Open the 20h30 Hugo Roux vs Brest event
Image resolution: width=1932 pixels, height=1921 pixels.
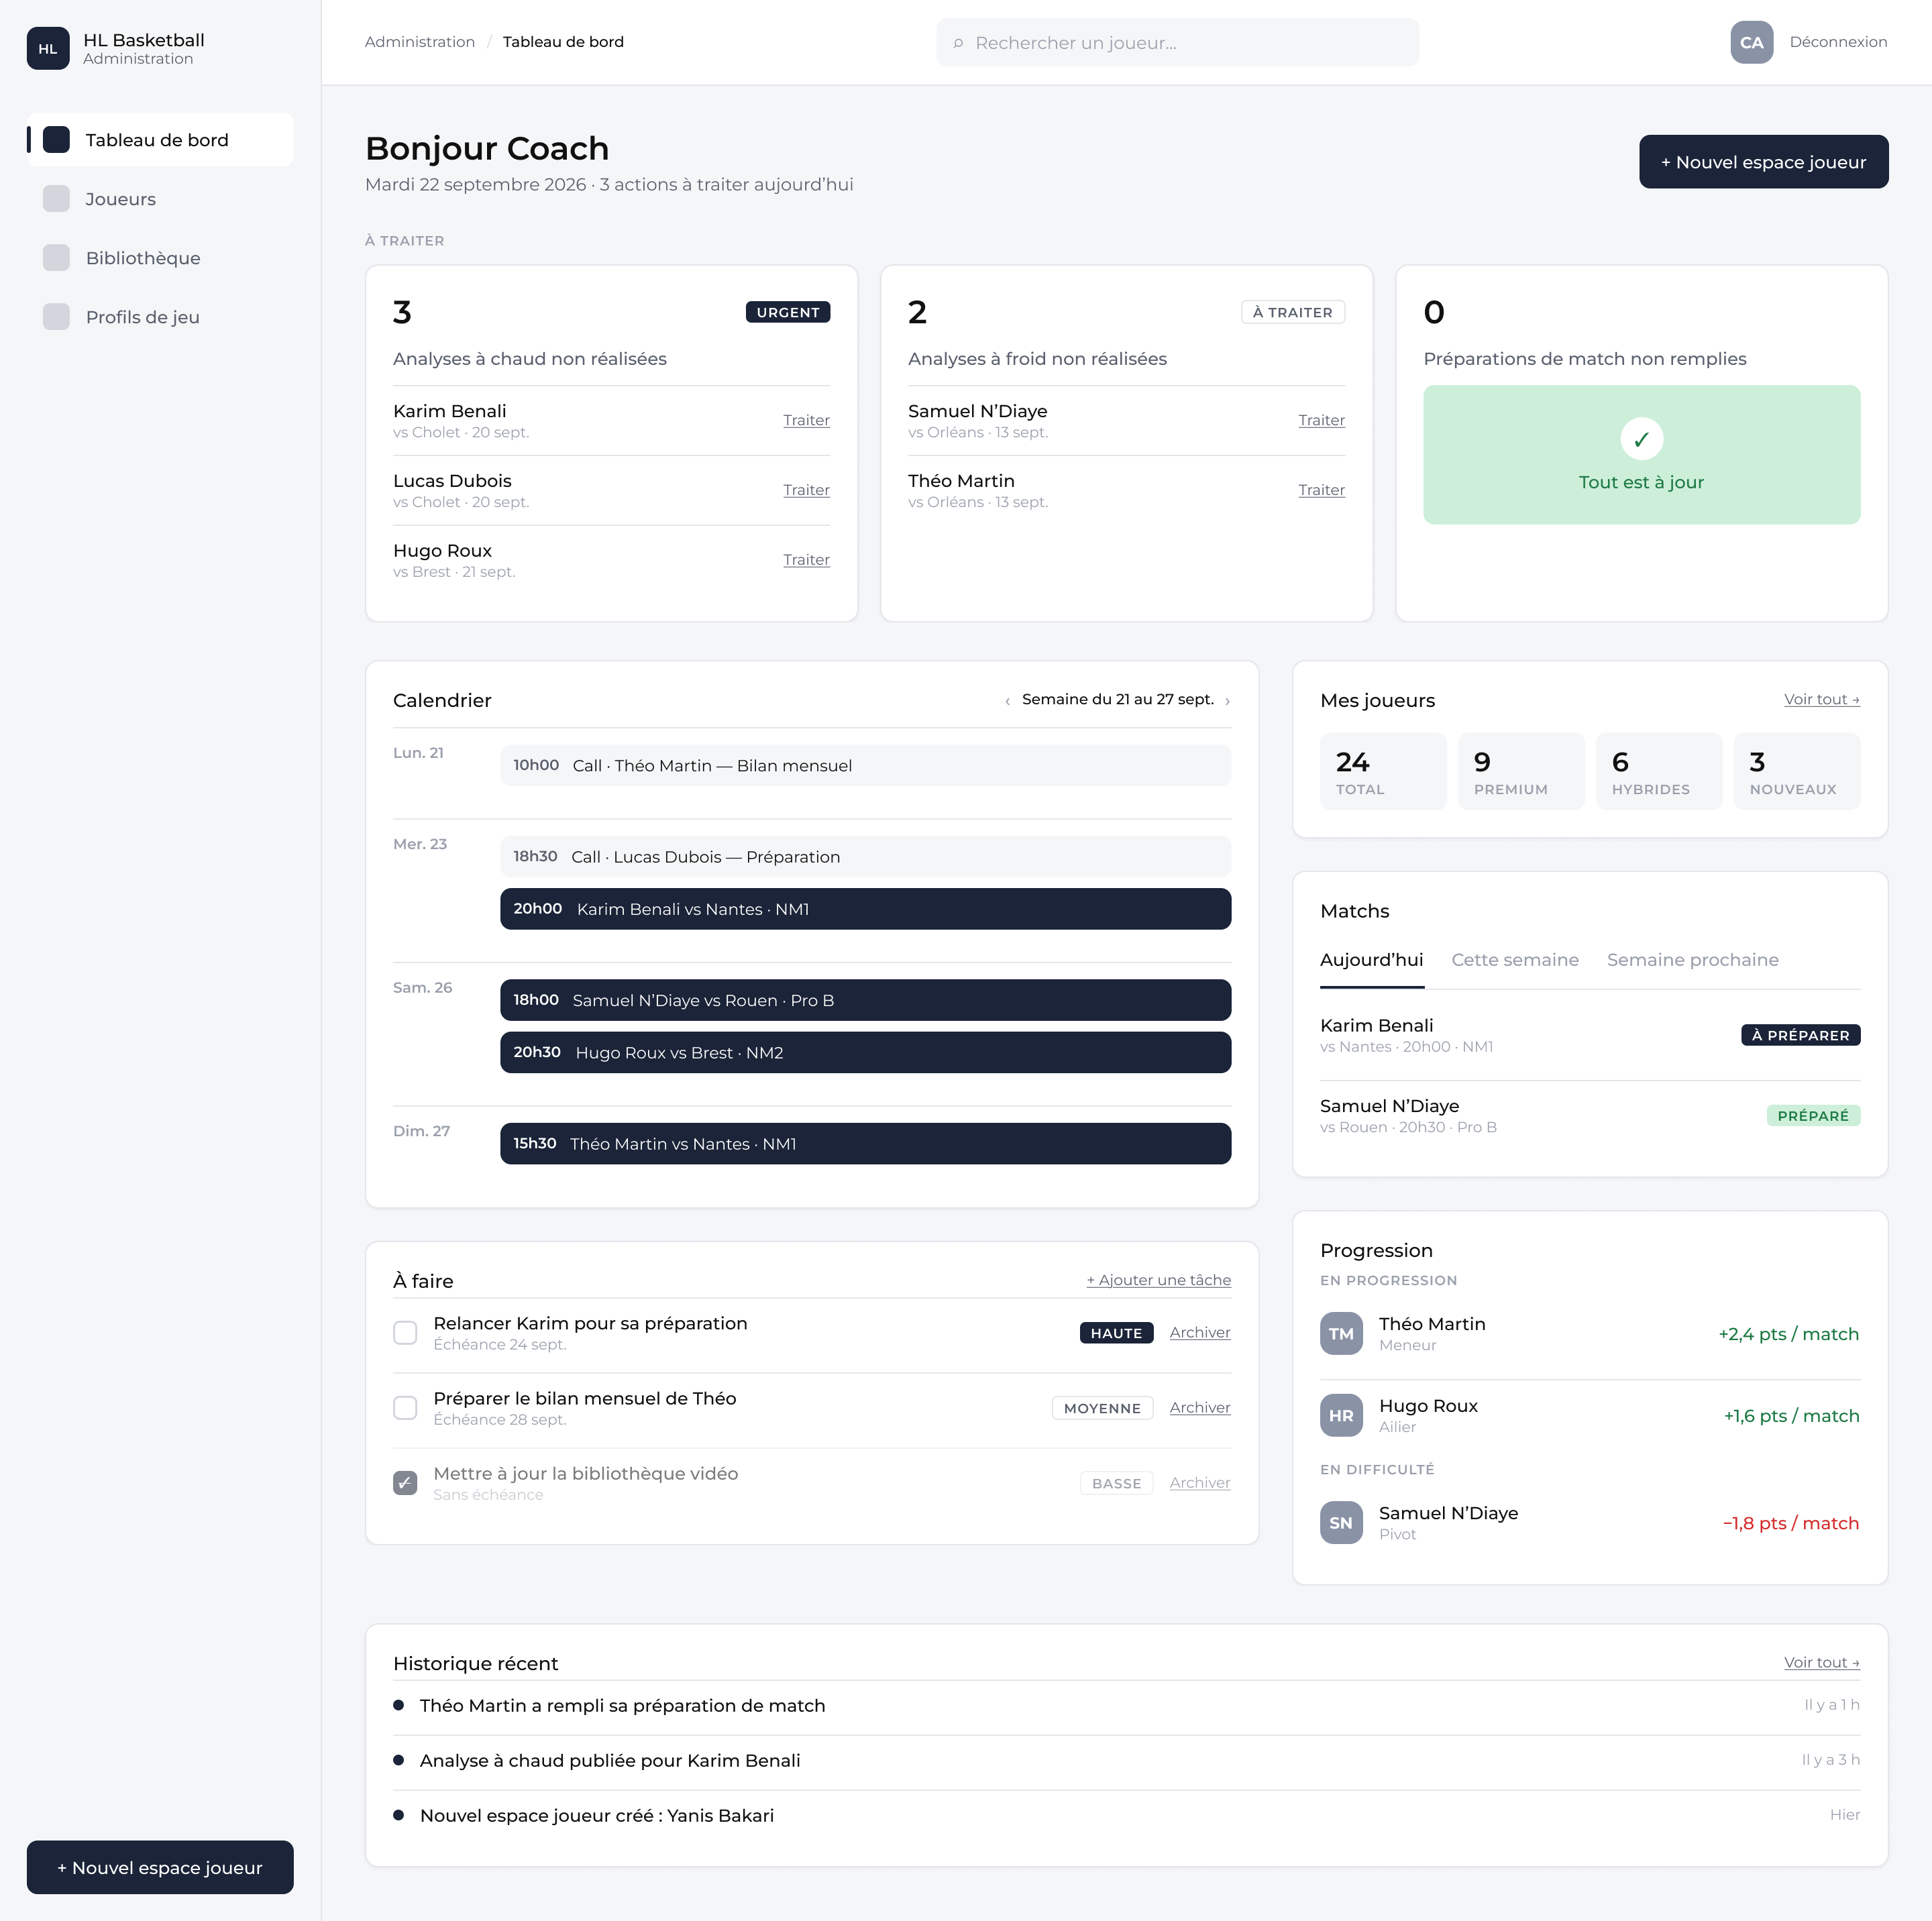click(865, 1052)
